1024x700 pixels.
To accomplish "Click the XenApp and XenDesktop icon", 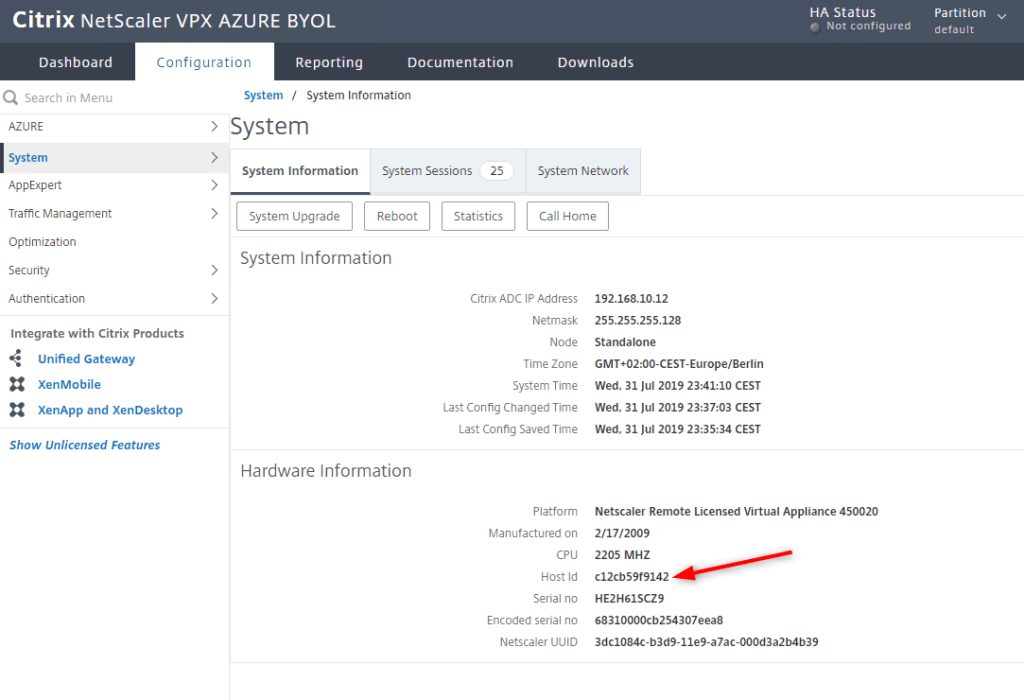I will click(17, 409).
